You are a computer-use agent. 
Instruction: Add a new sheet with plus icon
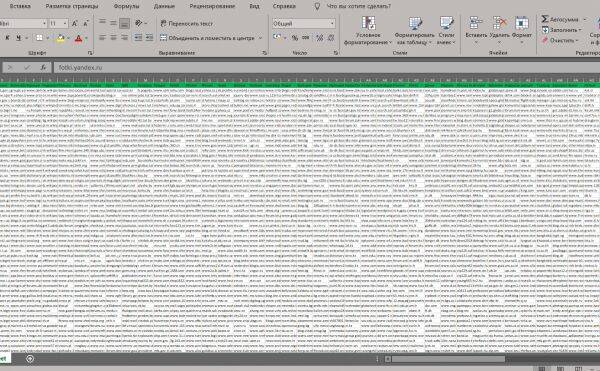tap(30, 358)
